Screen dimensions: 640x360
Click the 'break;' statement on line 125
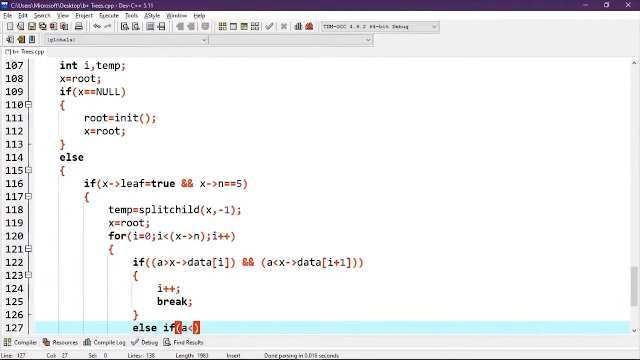(175, 302)
